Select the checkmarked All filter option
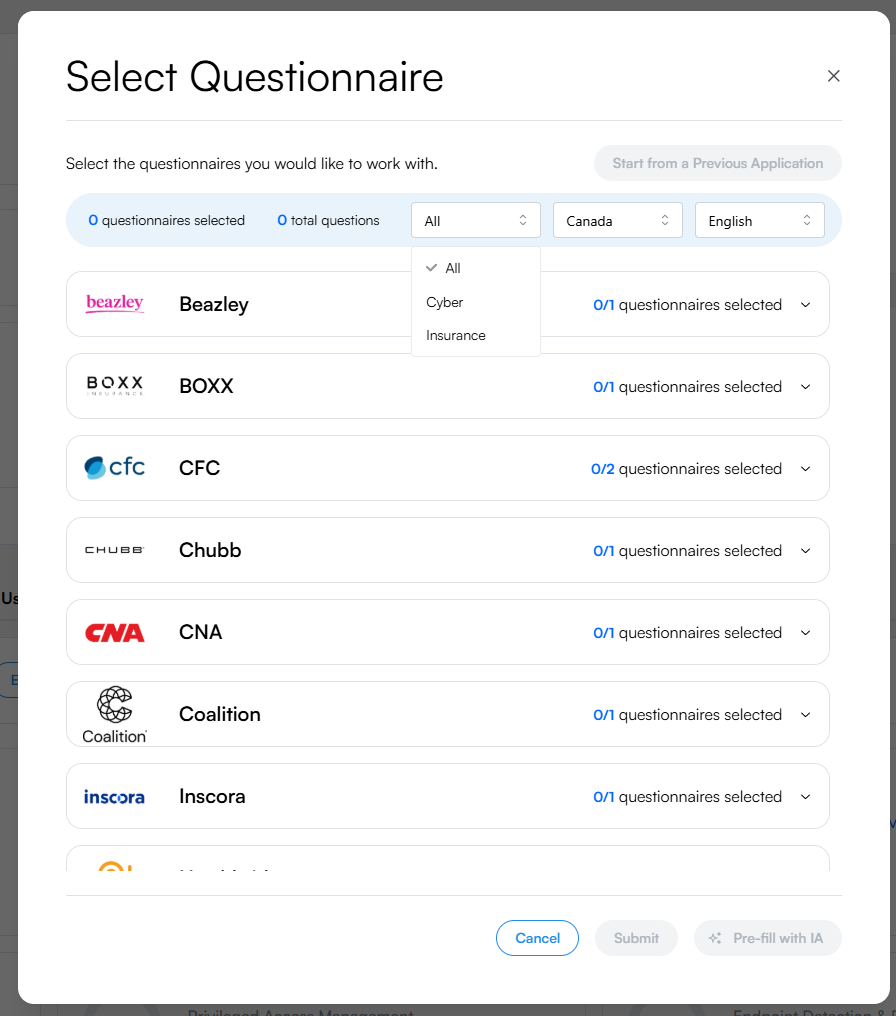 [451, 268]
